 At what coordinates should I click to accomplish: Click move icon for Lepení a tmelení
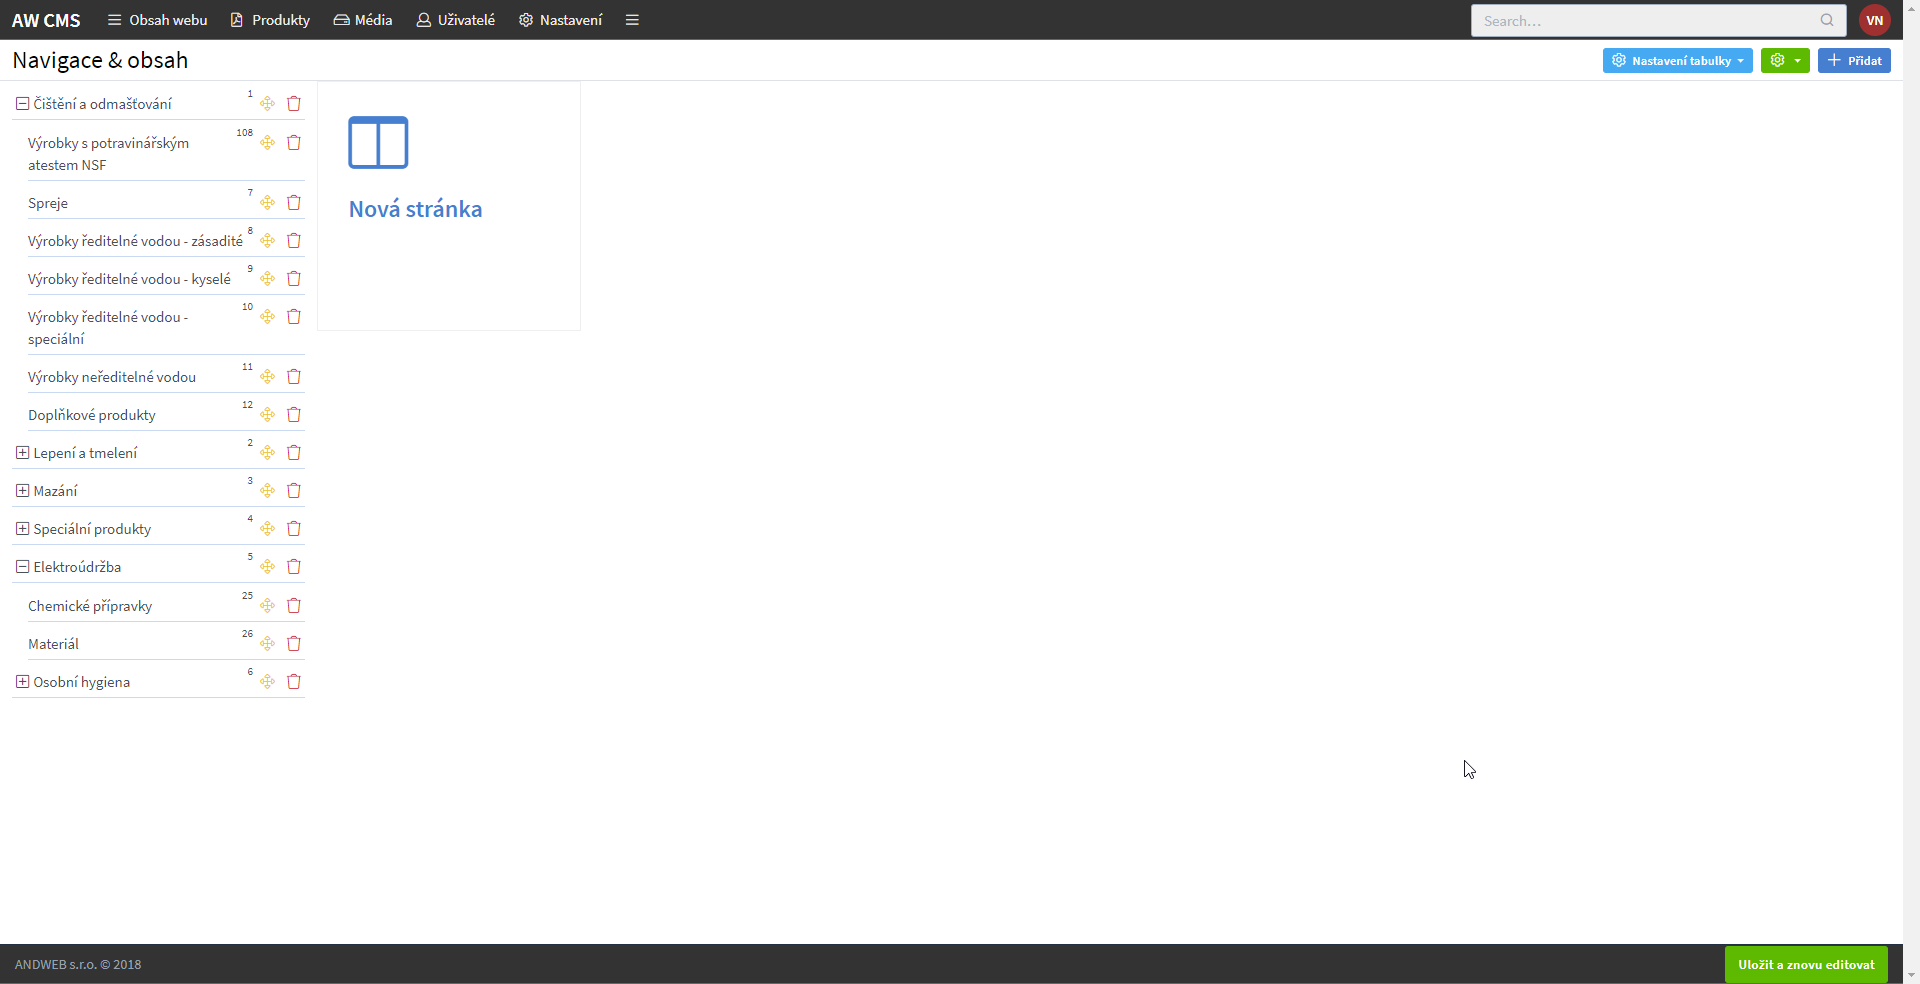point(267,452)
